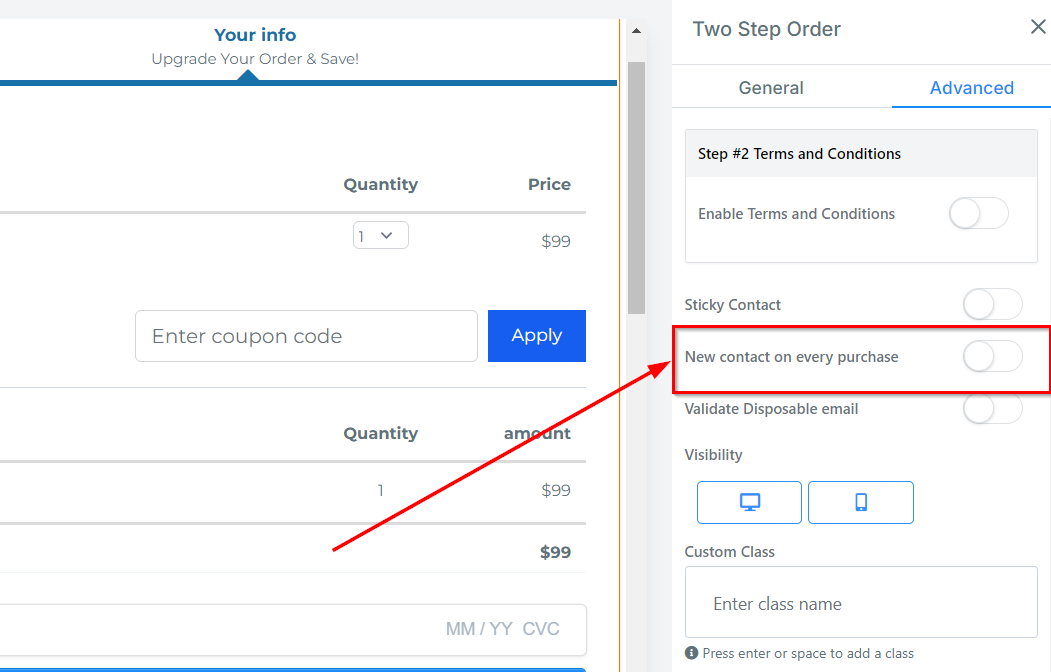Click the mobile visibility icon
The image size is (1051, 672).
click(x=861, y=502)
